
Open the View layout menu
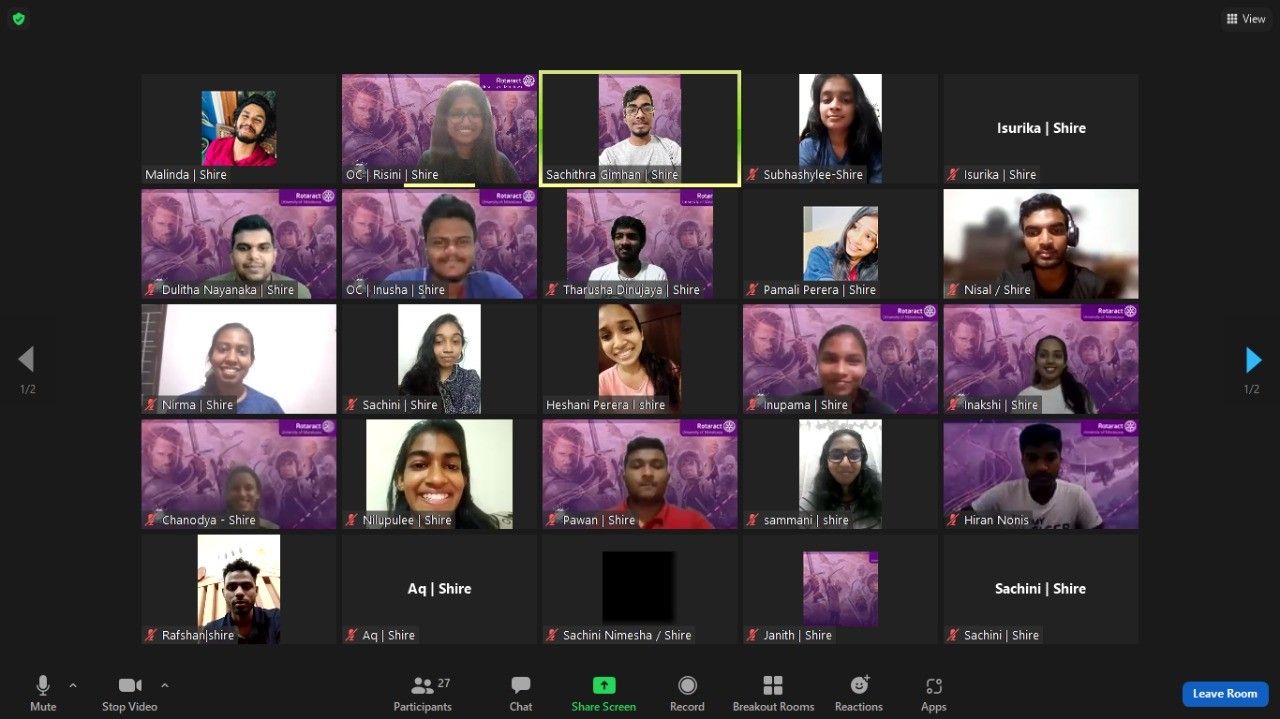[x=1244, y=18]
